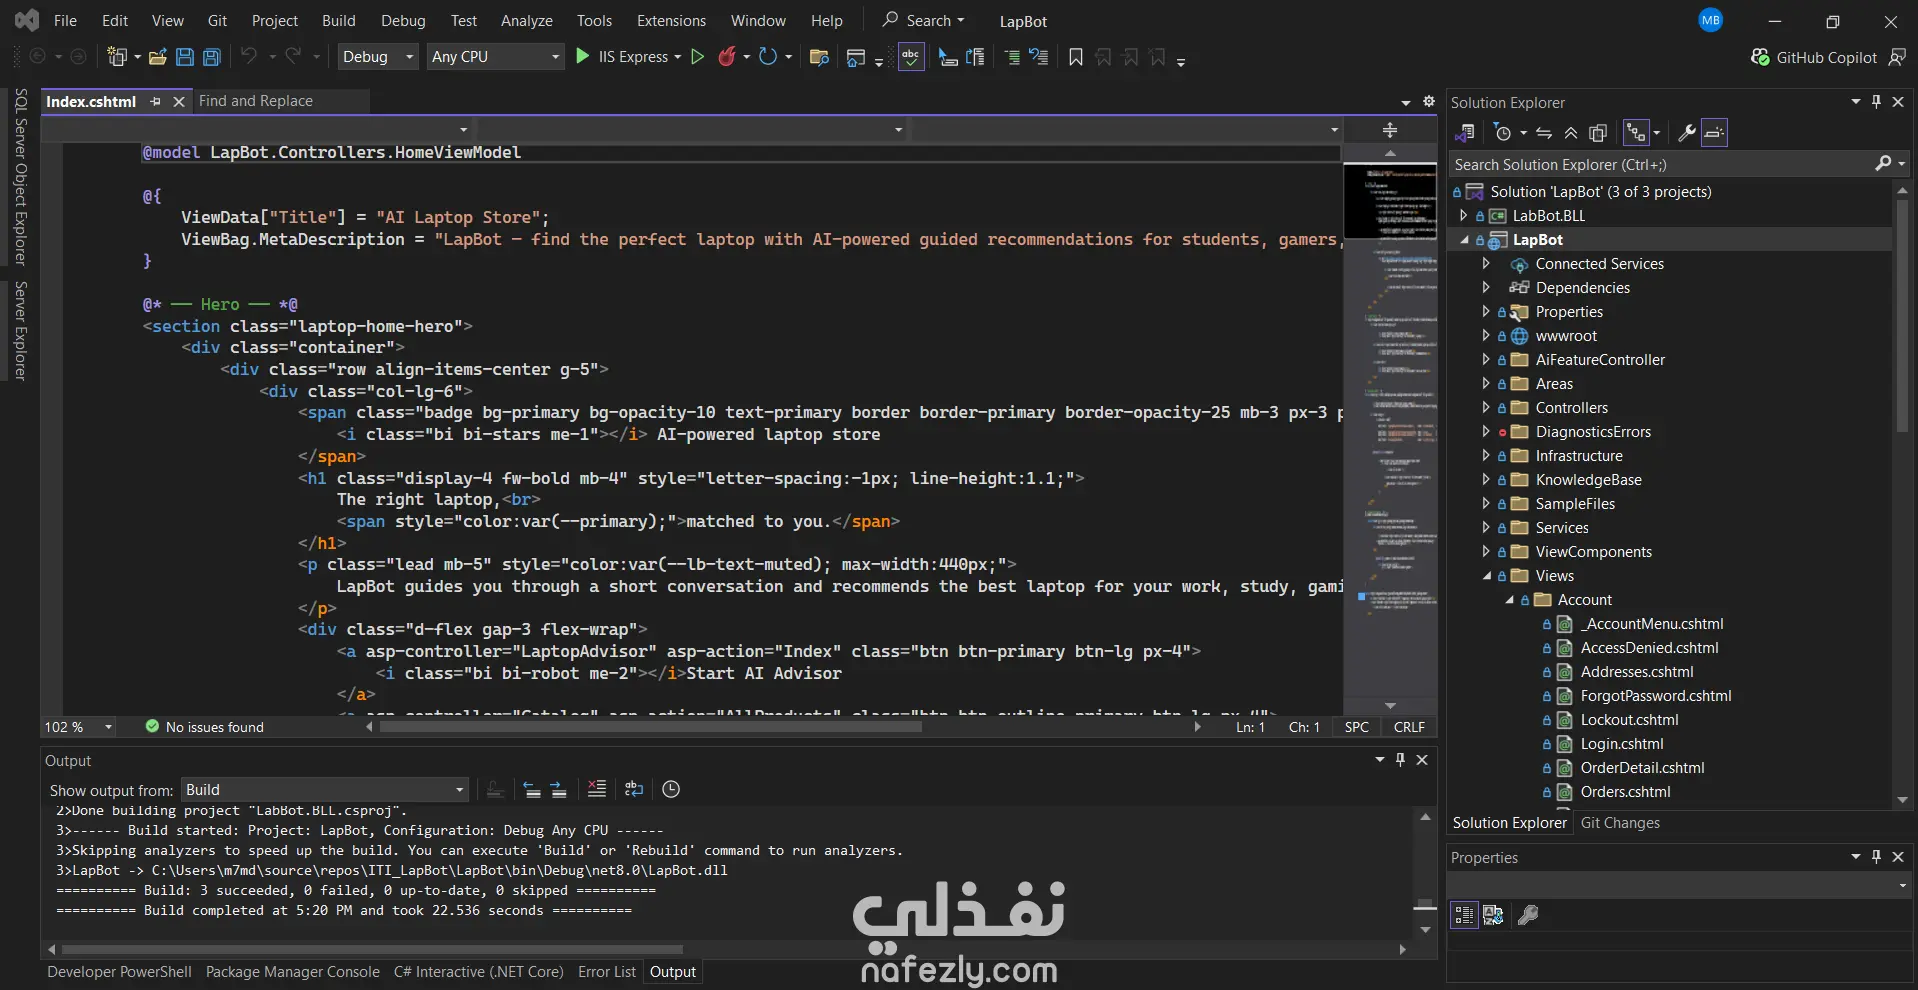The width and height of the screenshot is (1918, 990).
Task: Click Categorized view icon in Properties panel
Action: pos(1464,915)
